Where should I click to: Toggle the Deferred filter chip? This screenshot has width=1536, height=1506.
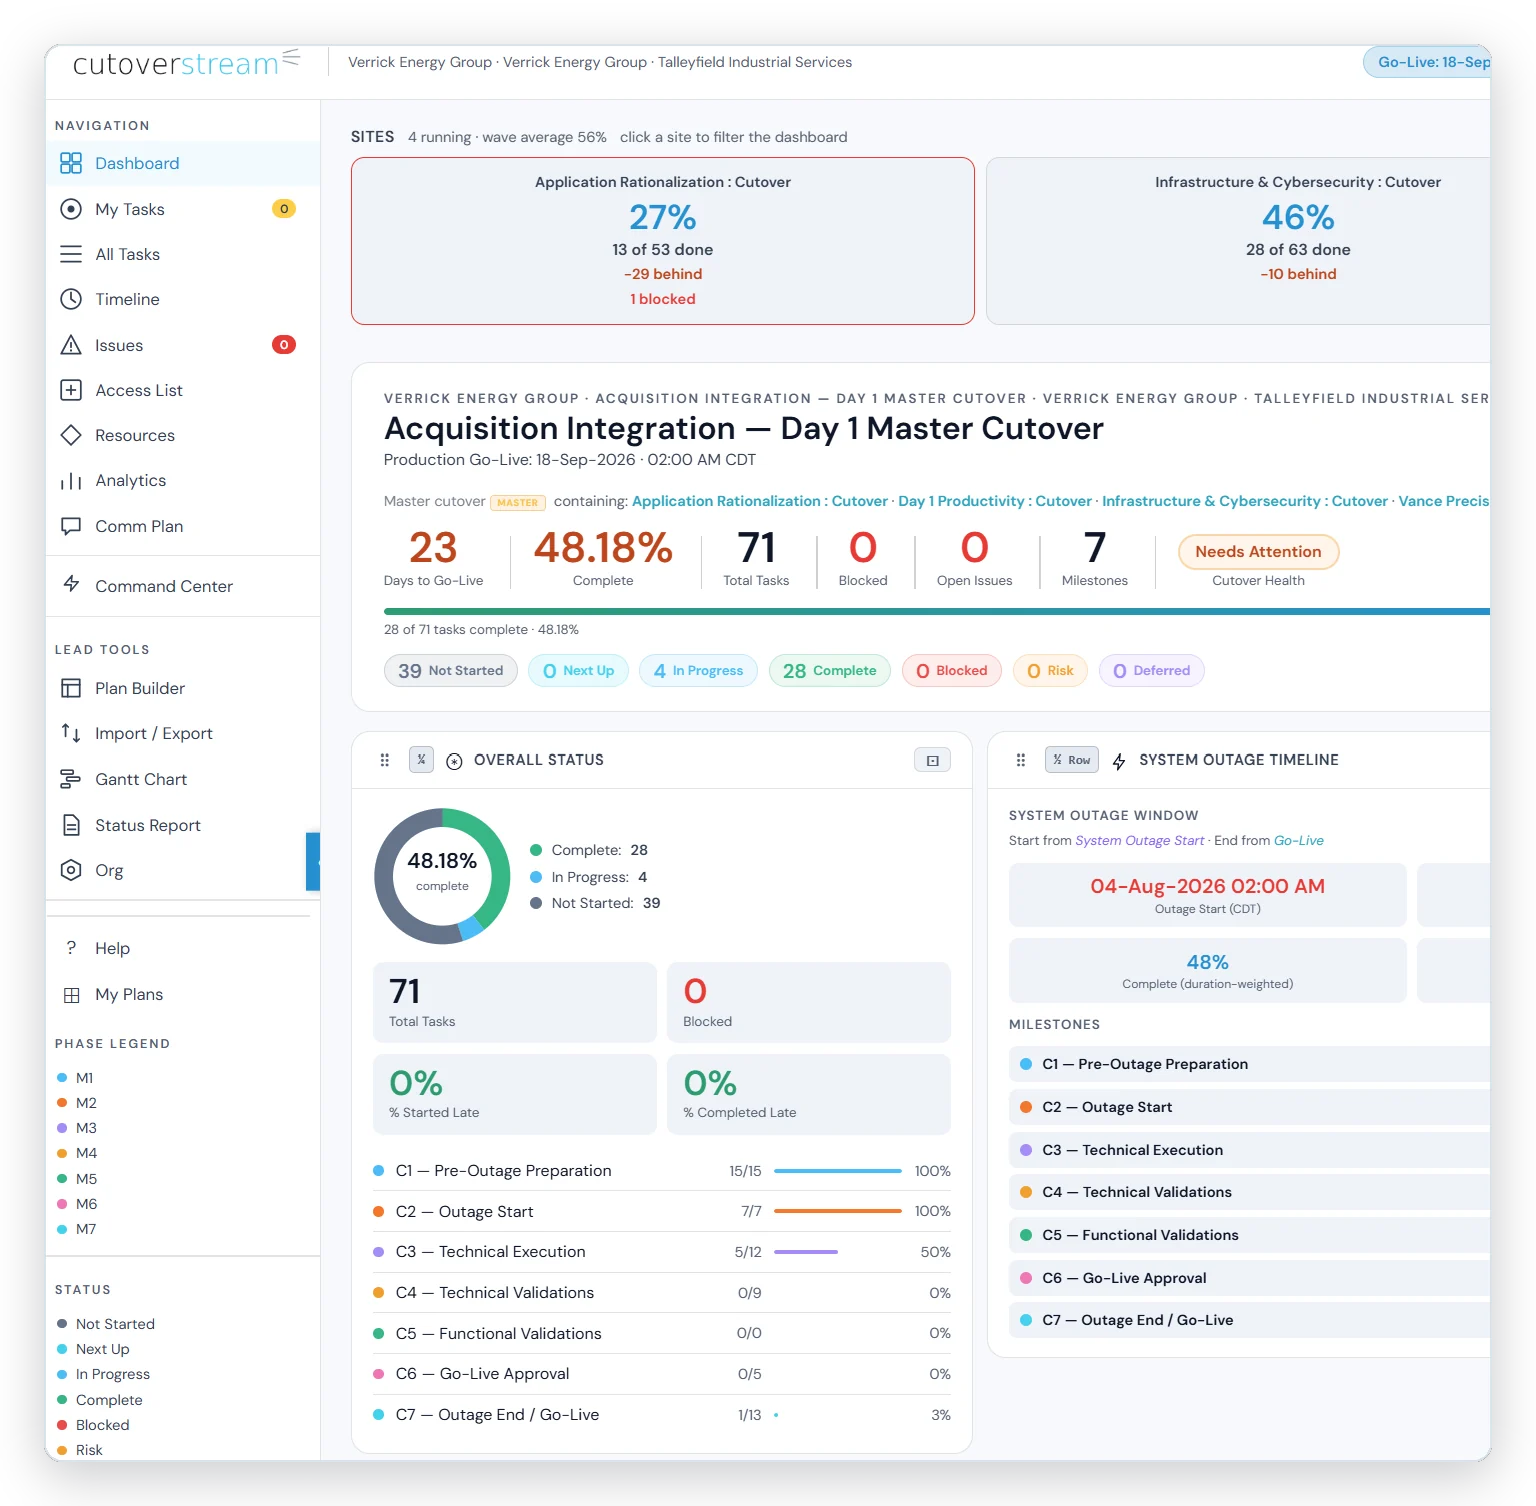tap(1152, 671)
